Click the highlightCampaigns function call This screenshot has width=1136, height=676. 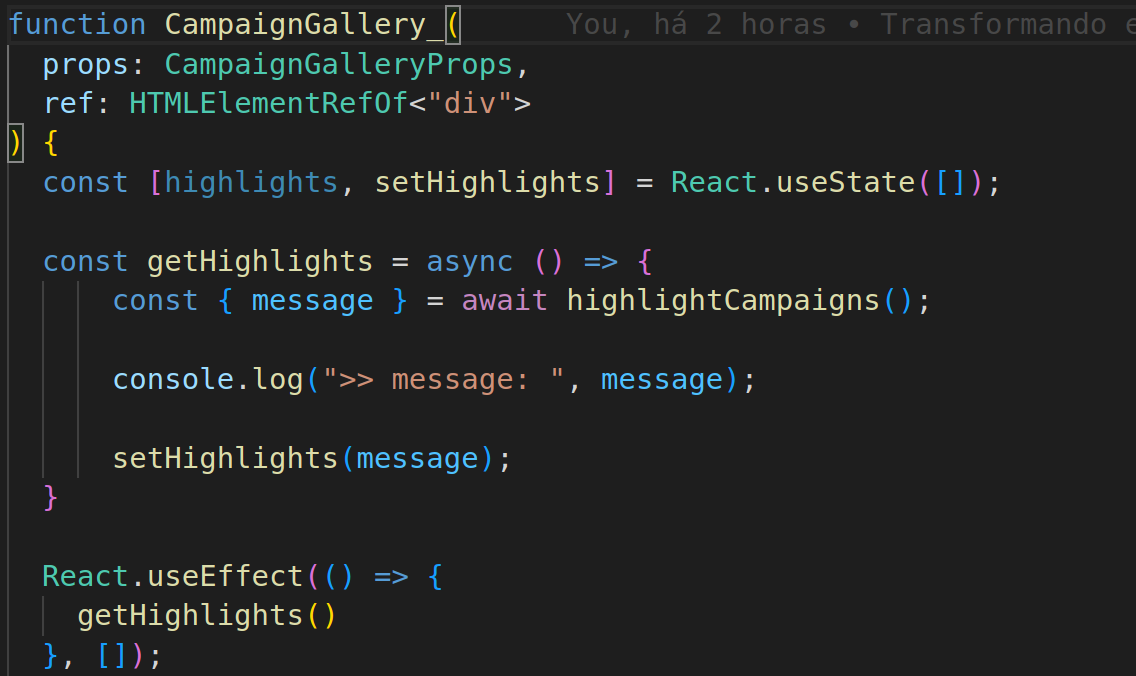723,300
